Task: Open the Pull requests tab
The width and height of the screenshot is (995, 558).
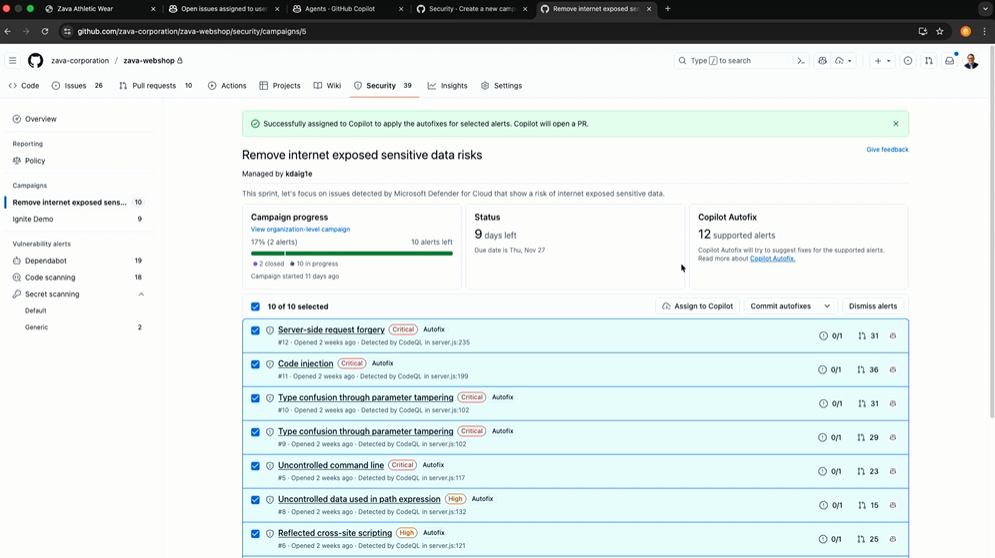Action: pos(155,86)
